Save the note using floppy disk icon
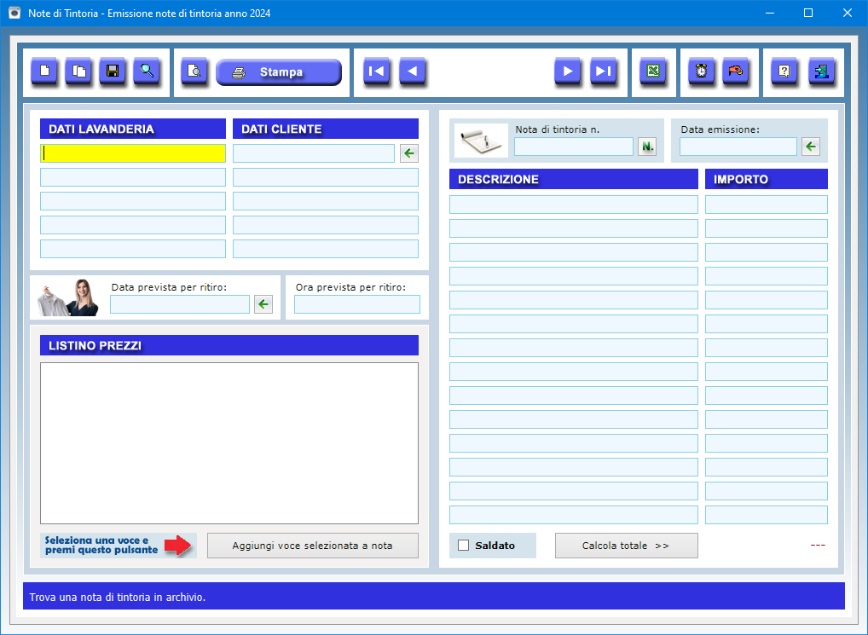Image resolution: width=868 pixels, height=635 pixels. [113, 71]
